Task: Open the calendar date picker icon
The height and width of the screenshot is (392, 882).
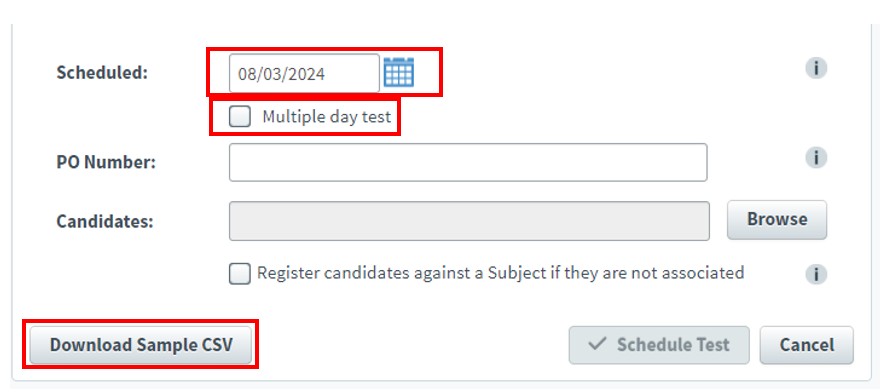Action: [x=399, y=73]
